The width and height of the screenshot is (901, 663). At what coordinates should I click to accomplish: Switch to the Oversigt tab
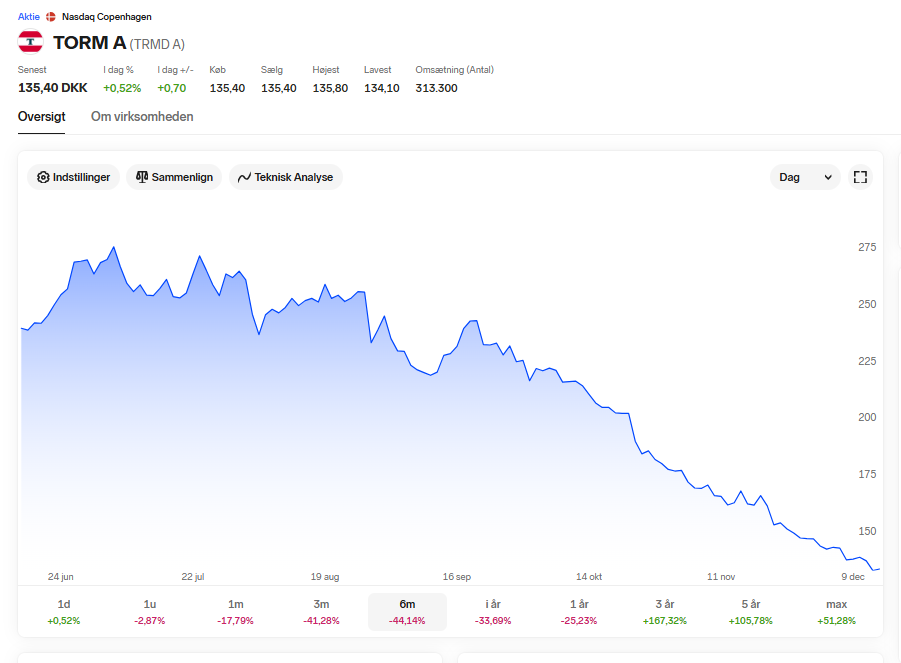coord(41,117)
